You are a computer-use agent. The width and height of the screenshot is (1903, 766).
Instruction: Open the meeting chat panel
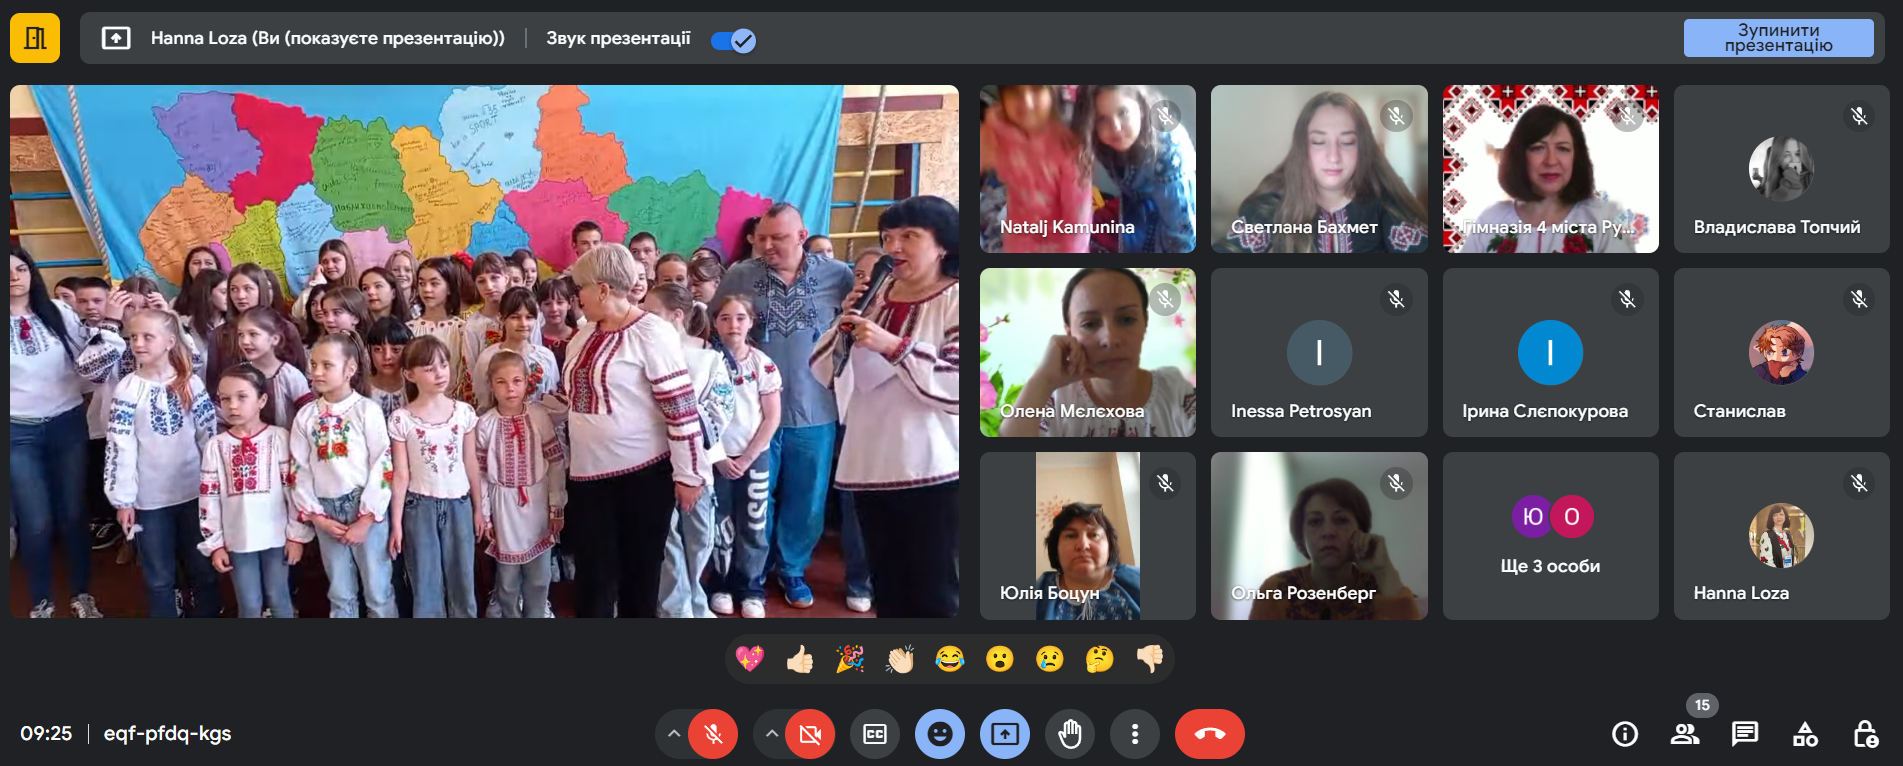tap(1745, 735)
